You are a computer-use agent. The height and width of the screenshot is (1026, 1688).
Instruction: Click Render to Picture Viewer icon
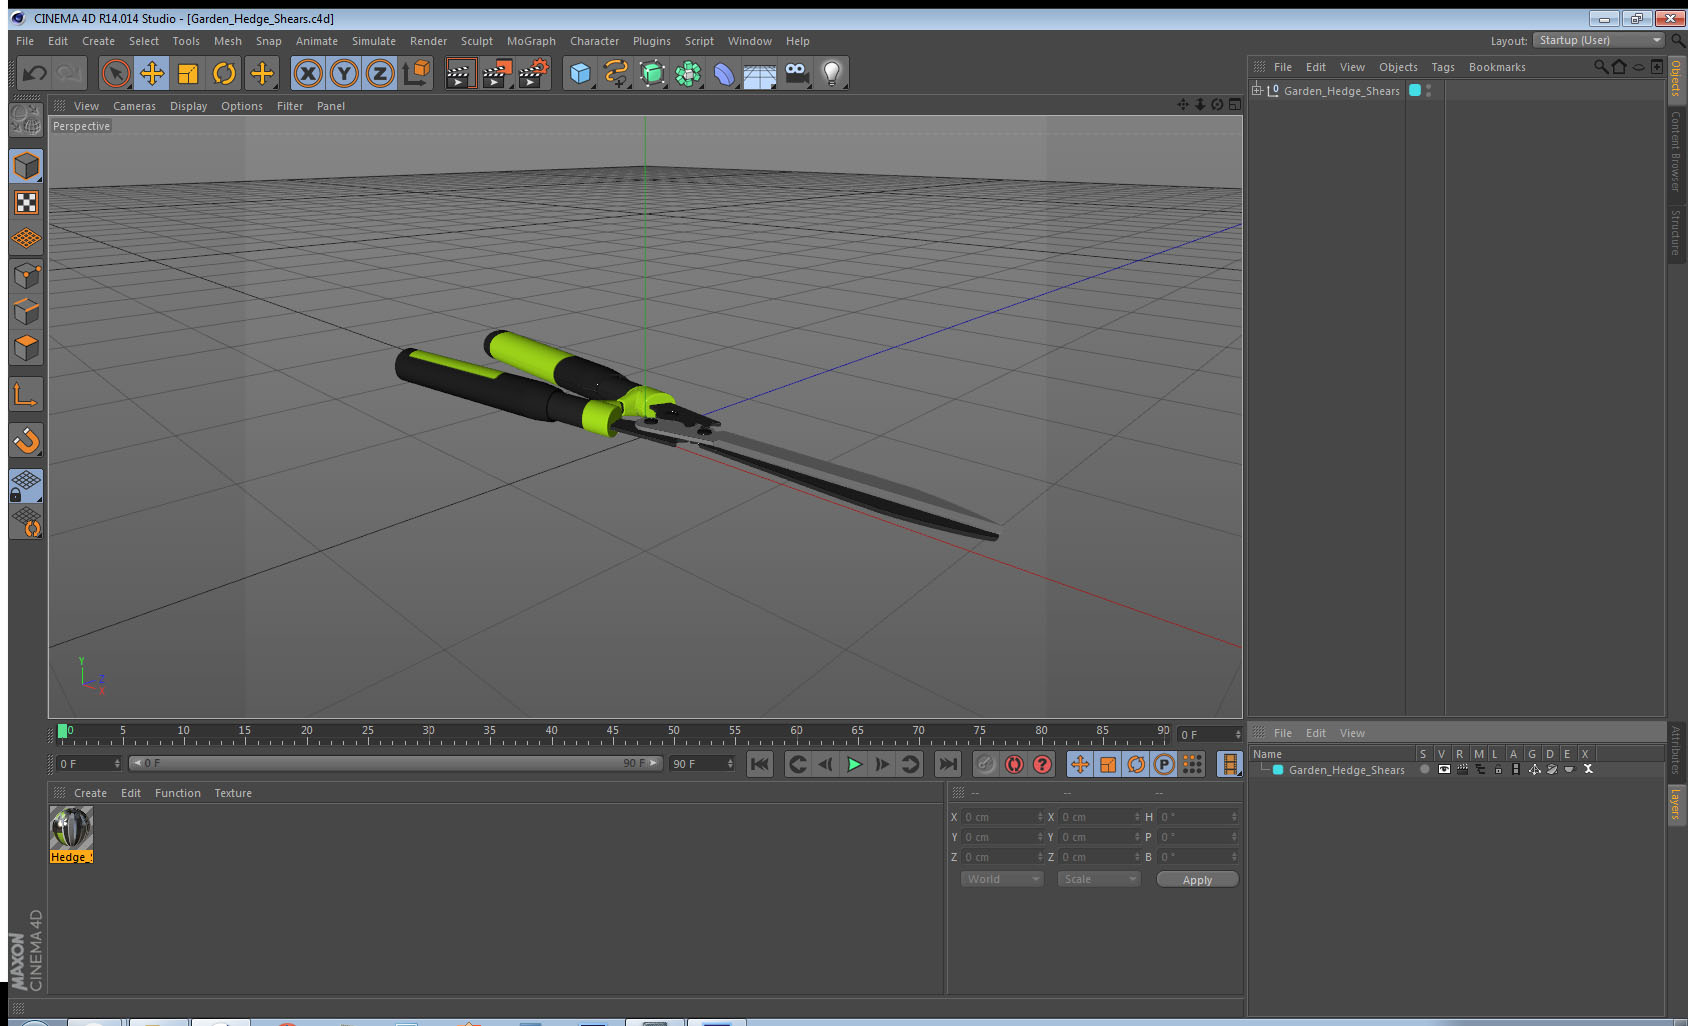[x=496, y=73]
